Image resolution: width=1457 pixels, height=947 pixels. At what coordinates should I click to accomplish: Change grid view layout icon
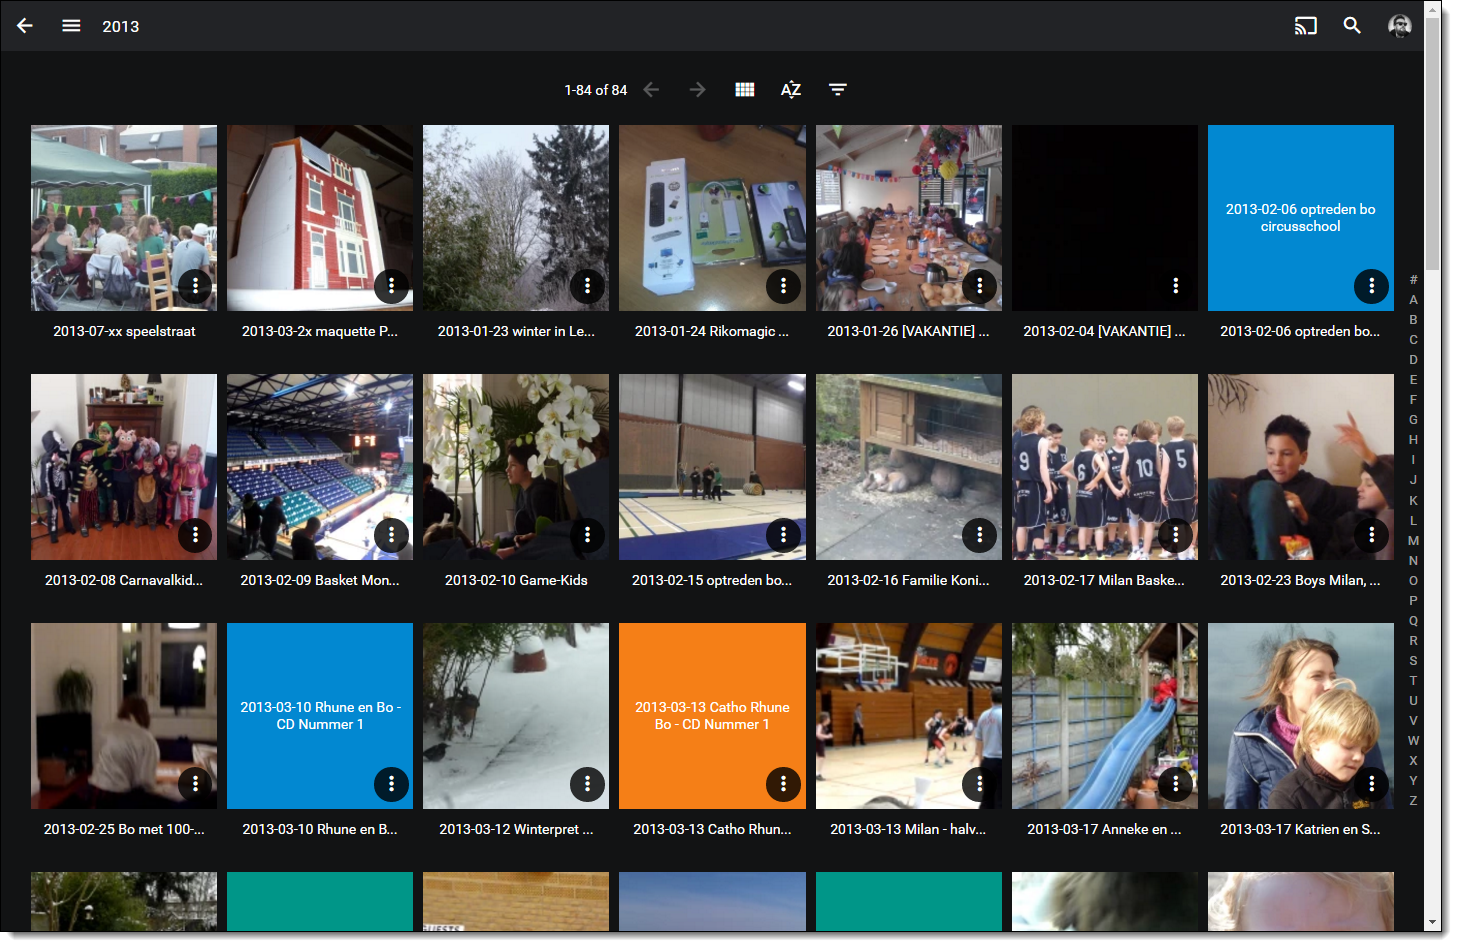(744, 90)
